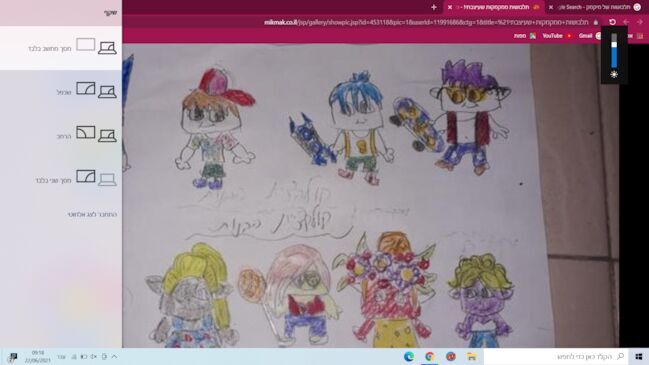Reload the page with the refresh icon
Image resolution: width=649 pixels, height=365 pixels.
(612, 22)
